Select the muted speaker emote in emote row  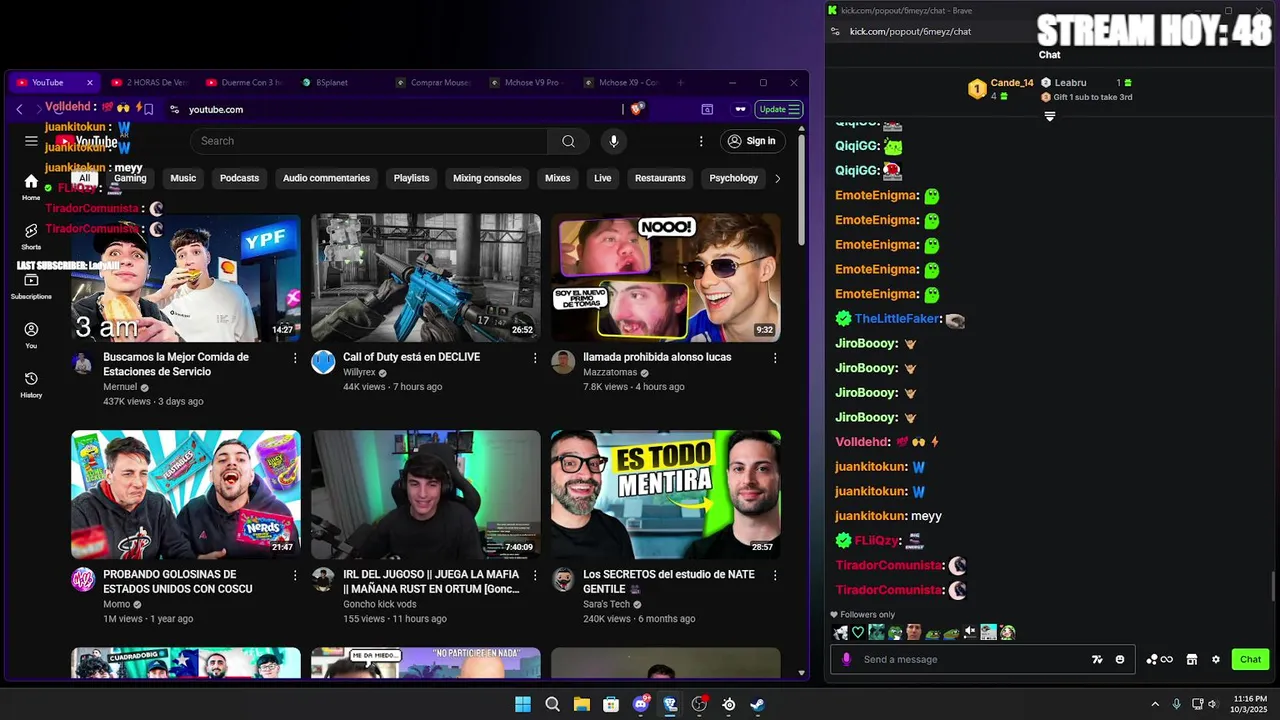point(969,632)
